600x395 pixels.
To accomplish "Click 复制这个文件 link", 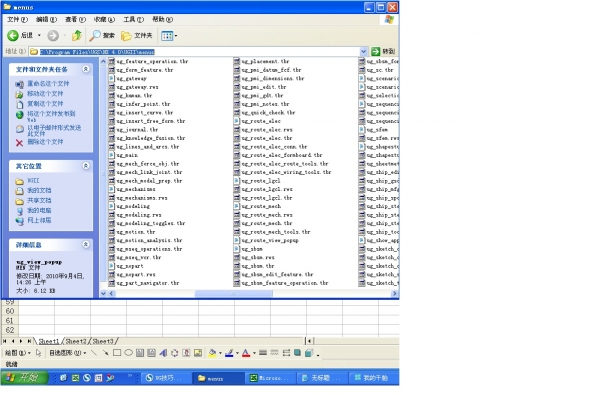I will tap(45, 103).
